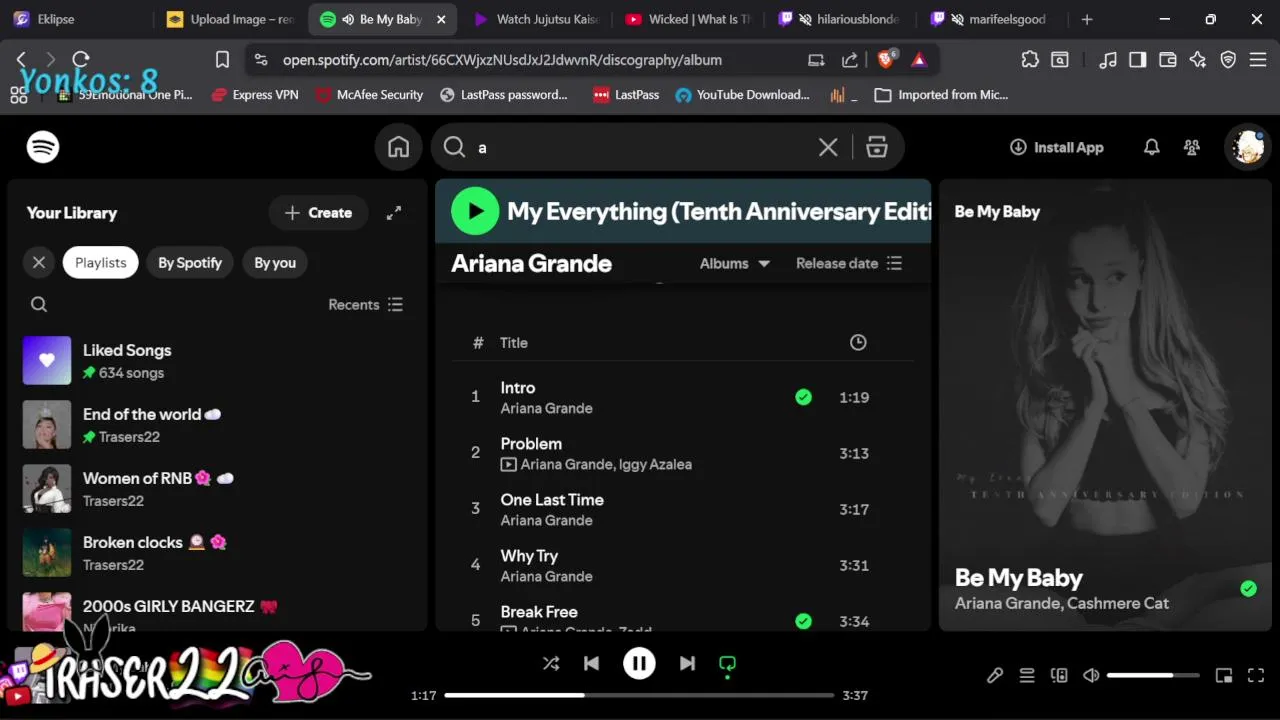
Task: Toggle saved checkmark for Break Free
Action: click(x=803, y=621)
